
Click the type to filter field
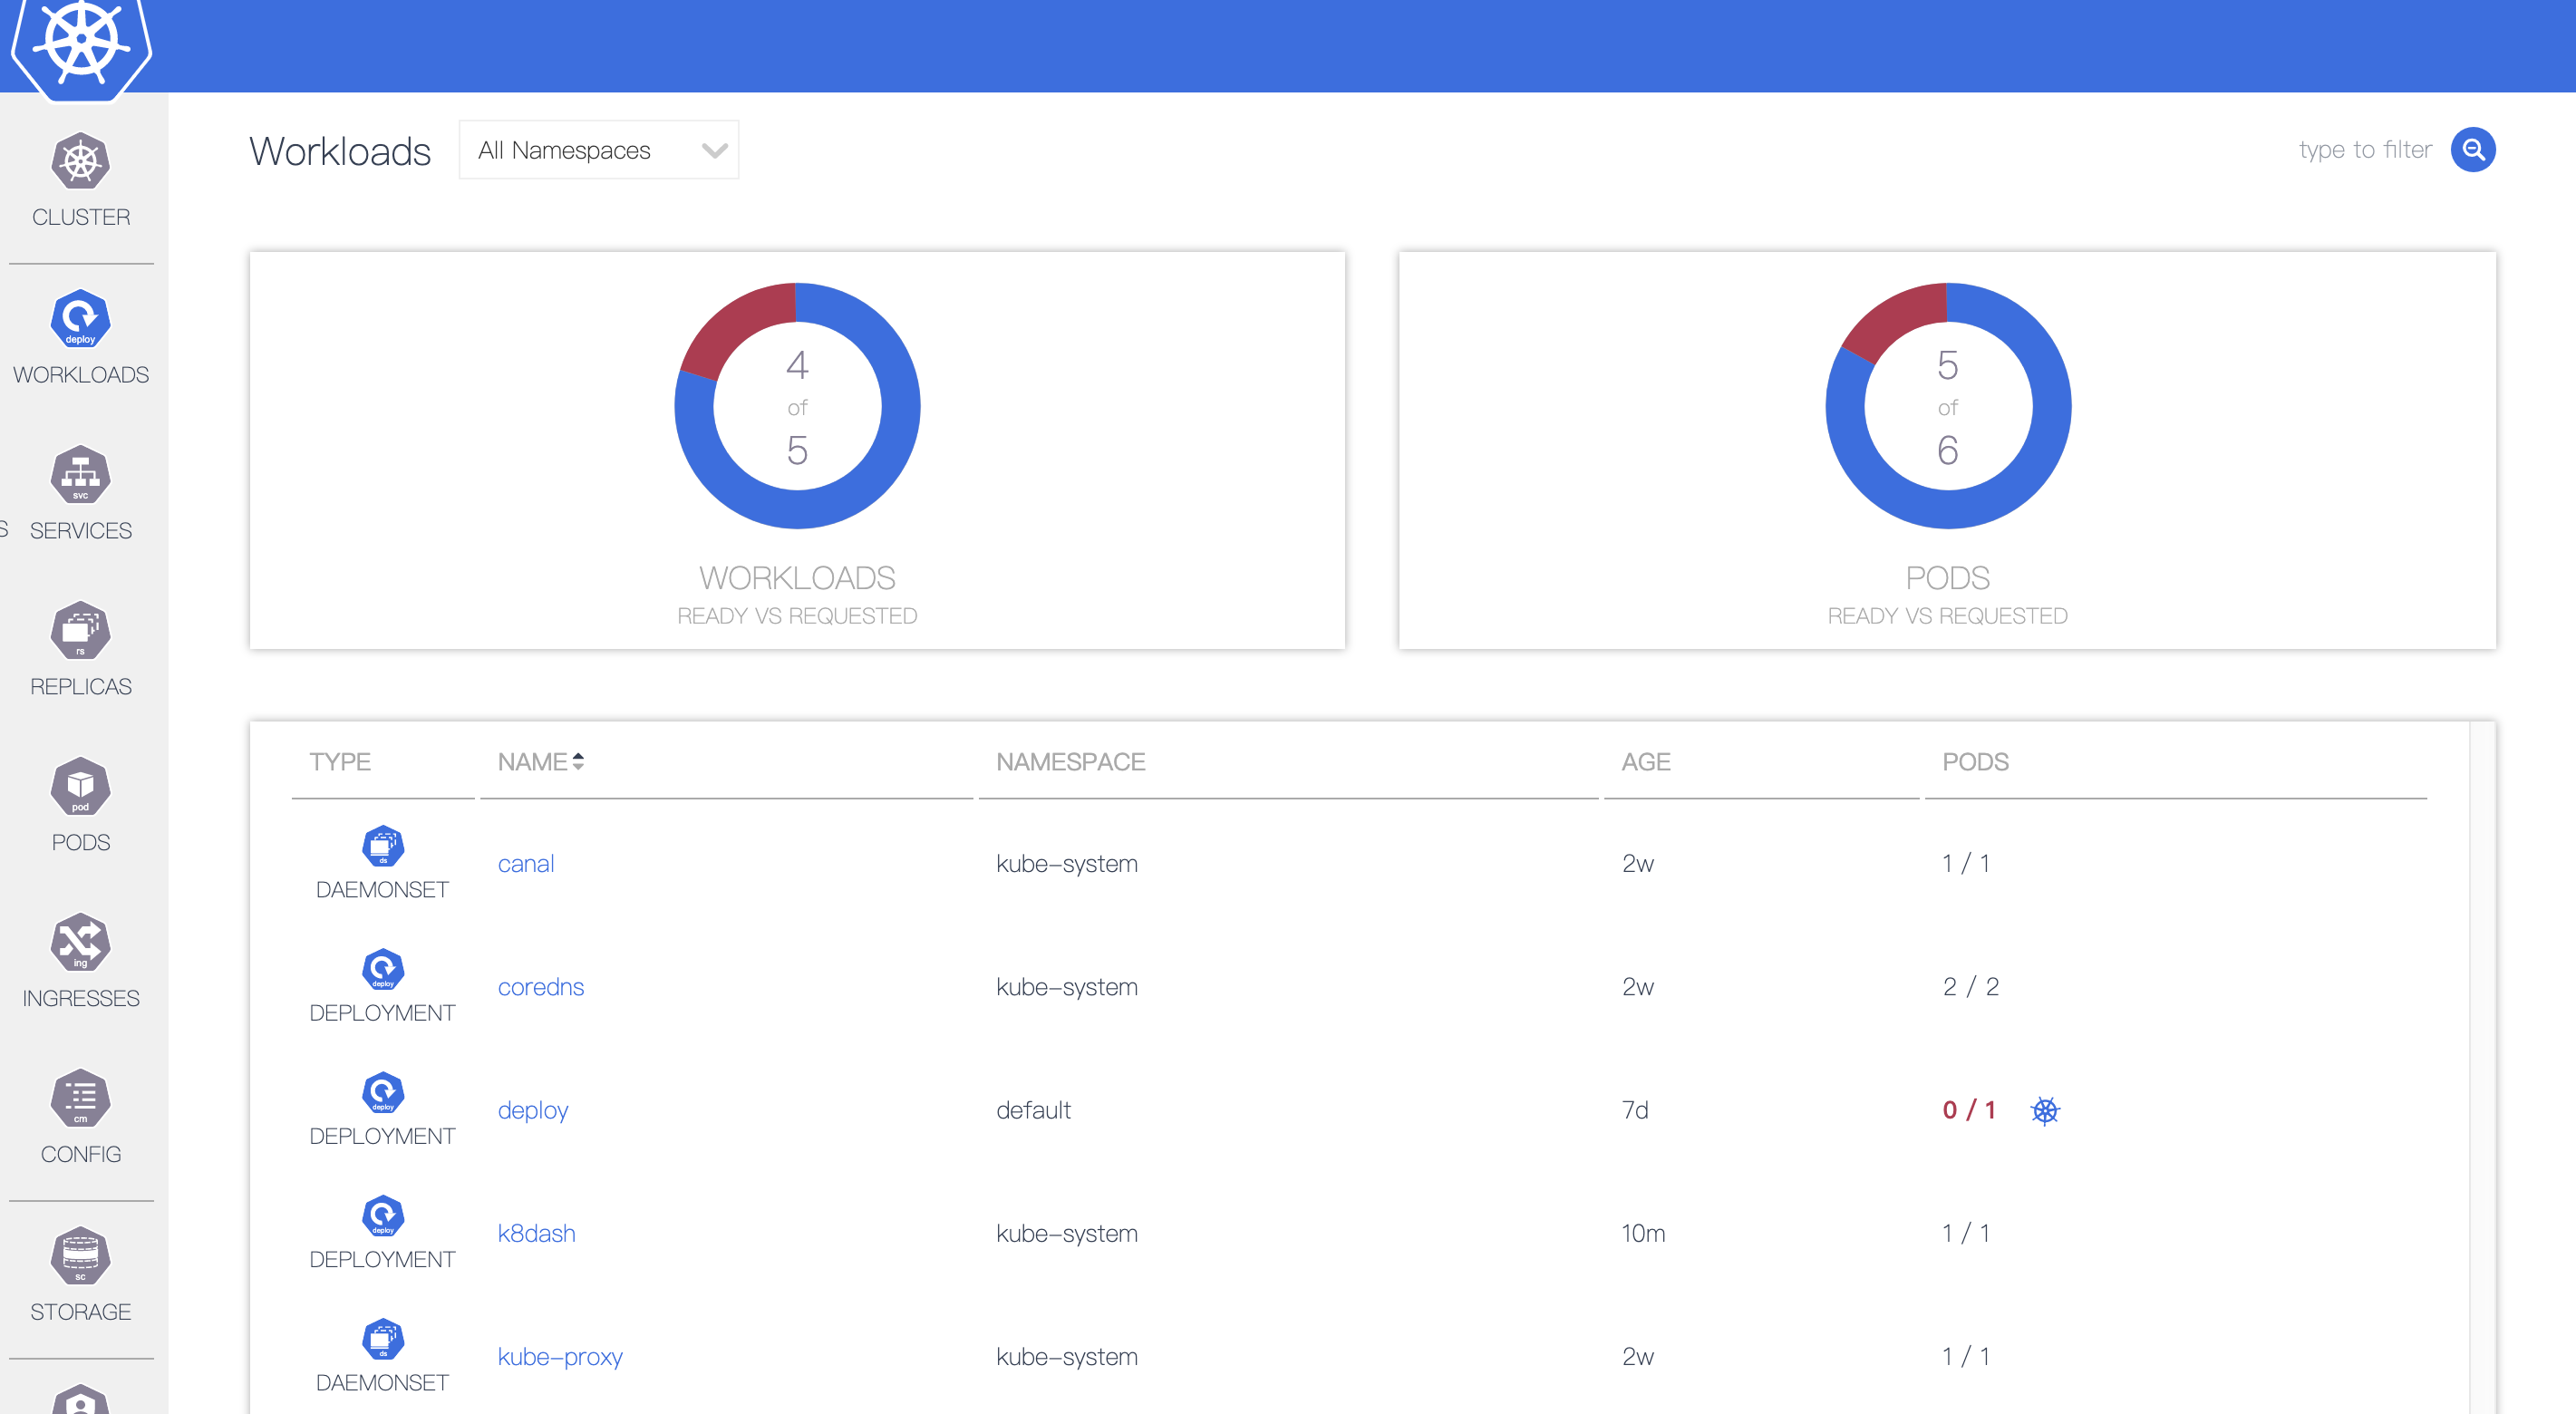click(2364, 150)
